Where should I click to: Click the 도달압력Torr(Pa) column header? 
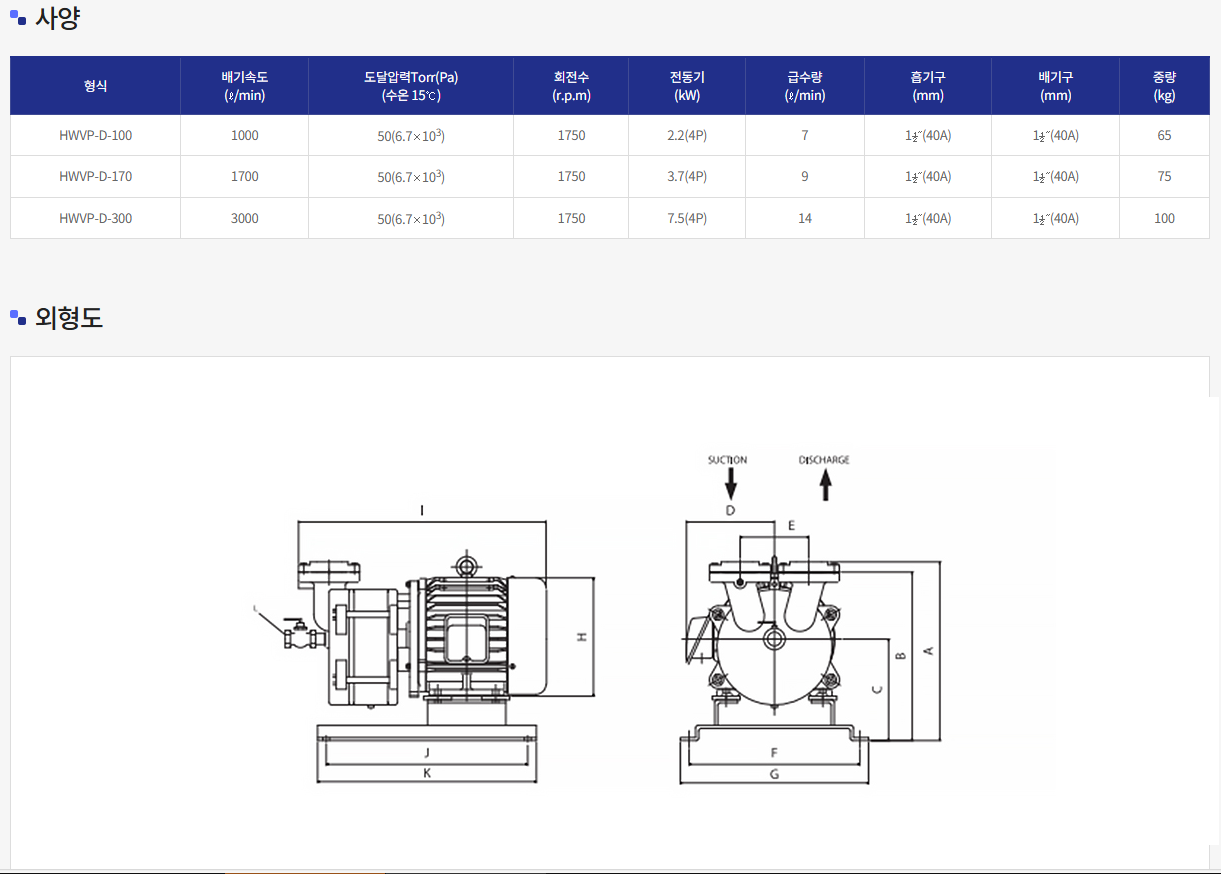click(x=411, y=86)
